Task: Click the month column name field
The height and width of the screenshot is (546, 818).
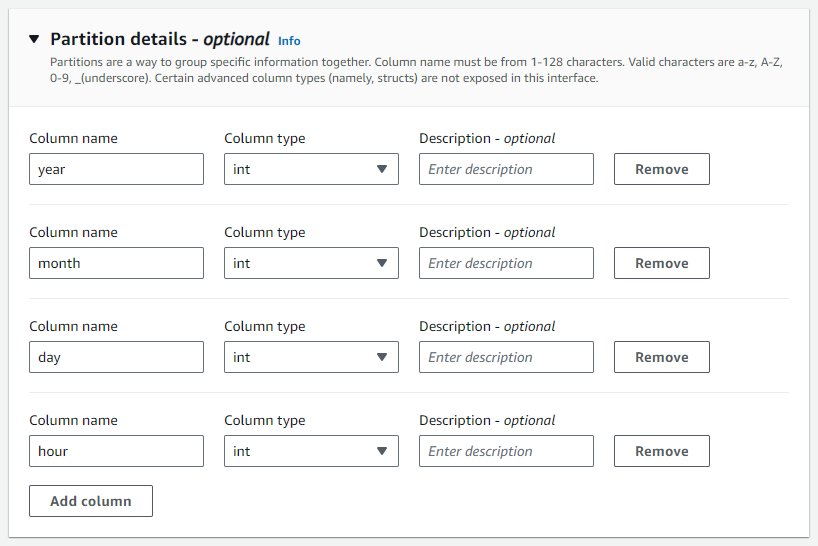Action: (x=116, y=263)
